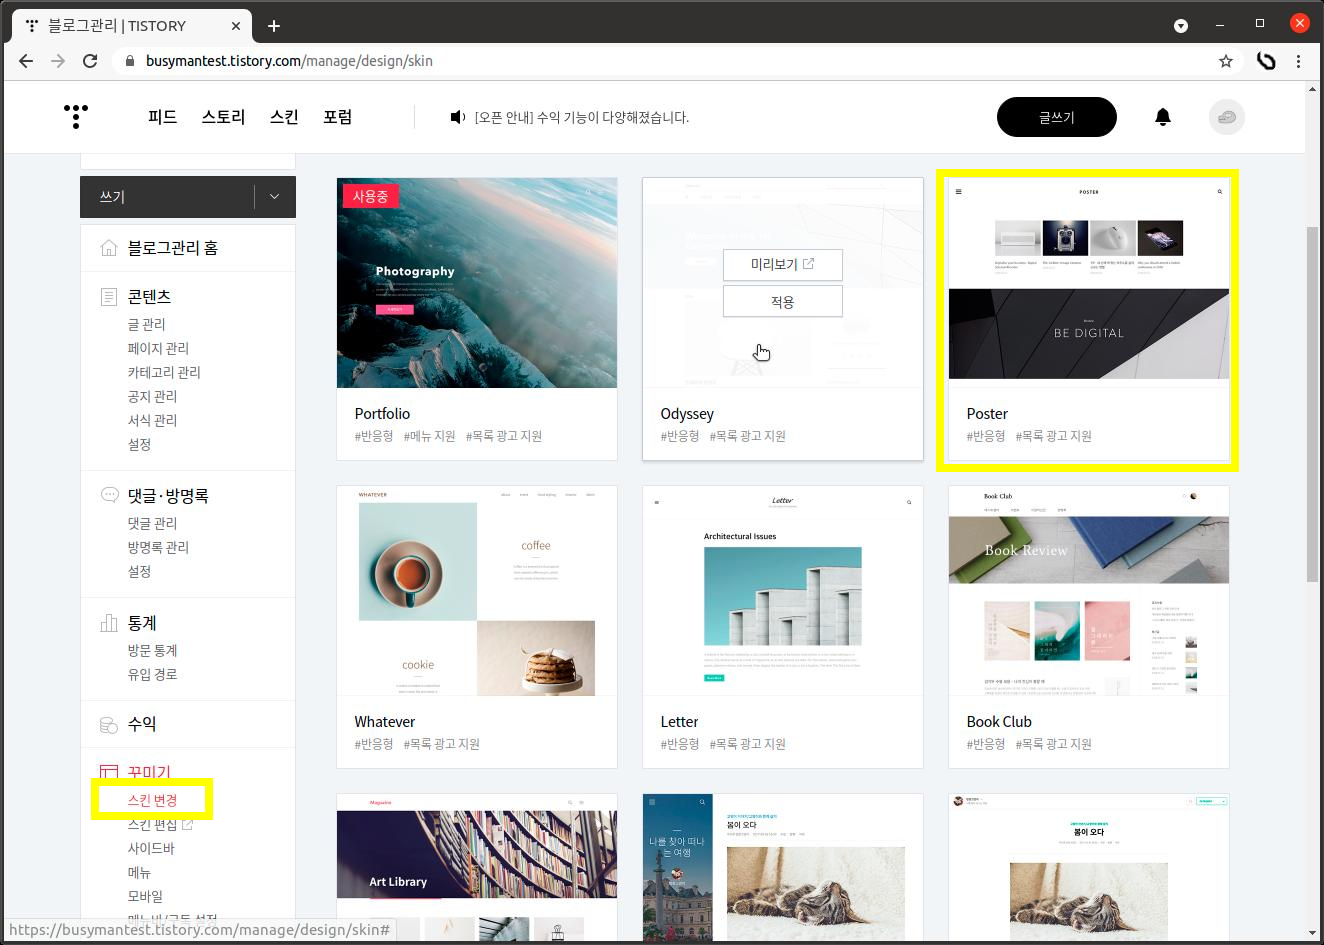Open the notification bell
The height and width of the screenshot is (945, 1324).
point(1163,117)
